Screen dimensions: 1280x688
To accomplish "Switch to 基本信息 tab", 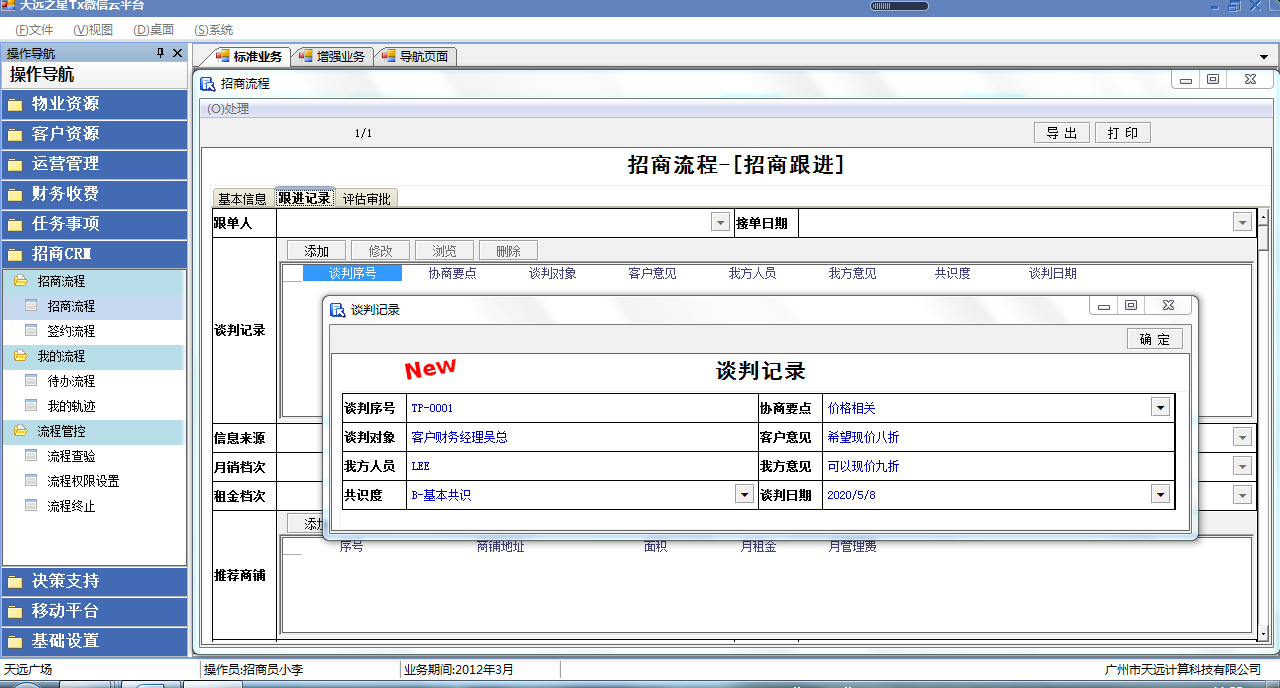I will (243, 199).
